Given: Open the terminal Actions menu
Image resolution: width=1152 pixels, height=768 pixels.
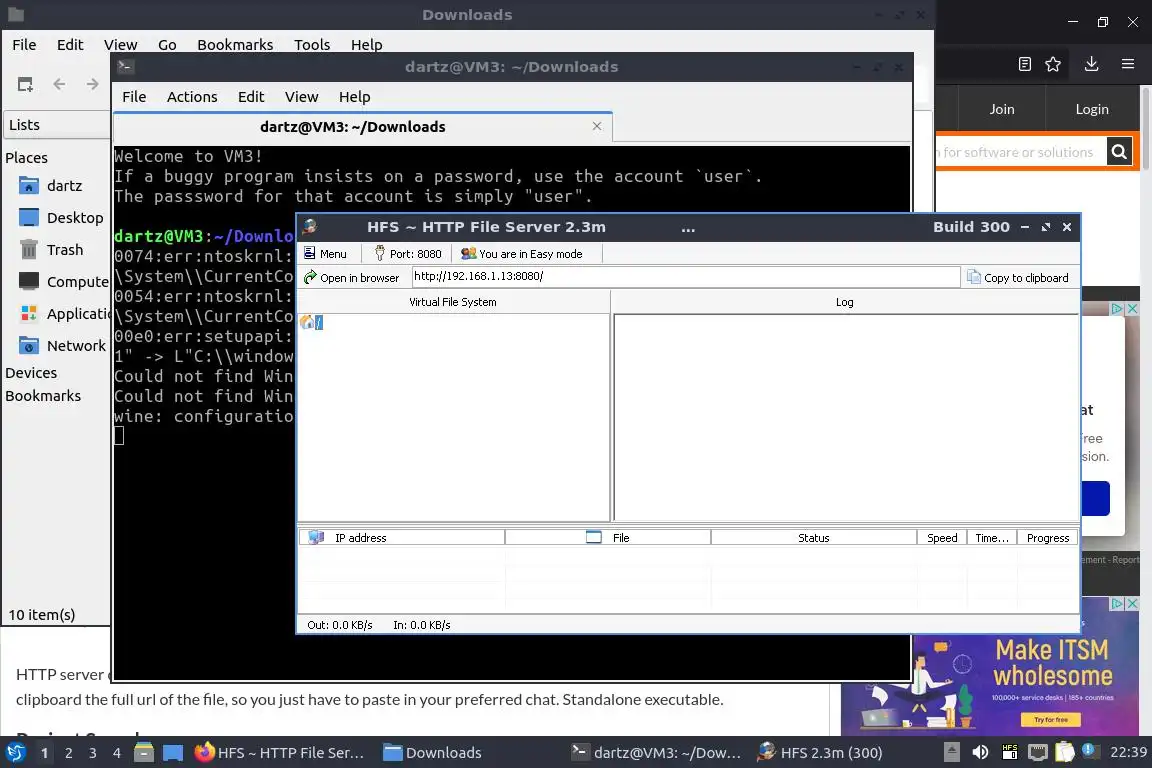Looking at the screenshot, I should pos(192,97).
